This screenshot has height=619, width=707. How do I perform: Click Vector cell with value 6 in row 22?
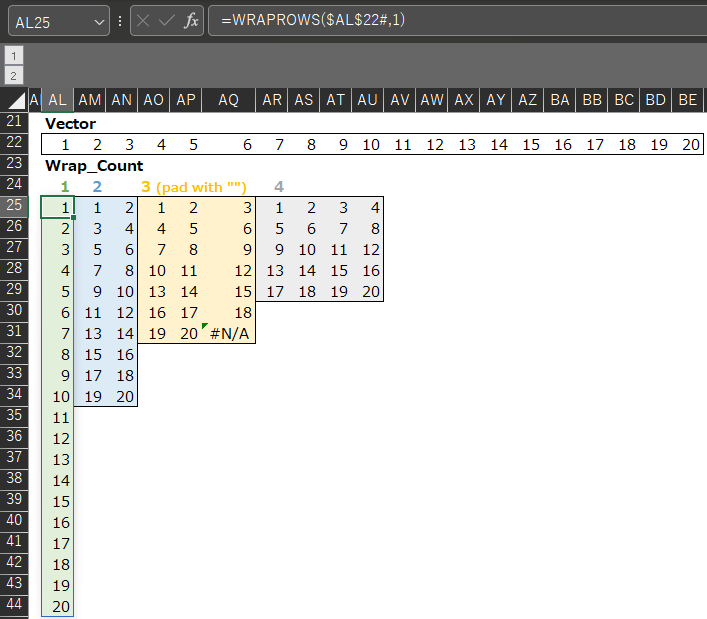pos(229,145)
